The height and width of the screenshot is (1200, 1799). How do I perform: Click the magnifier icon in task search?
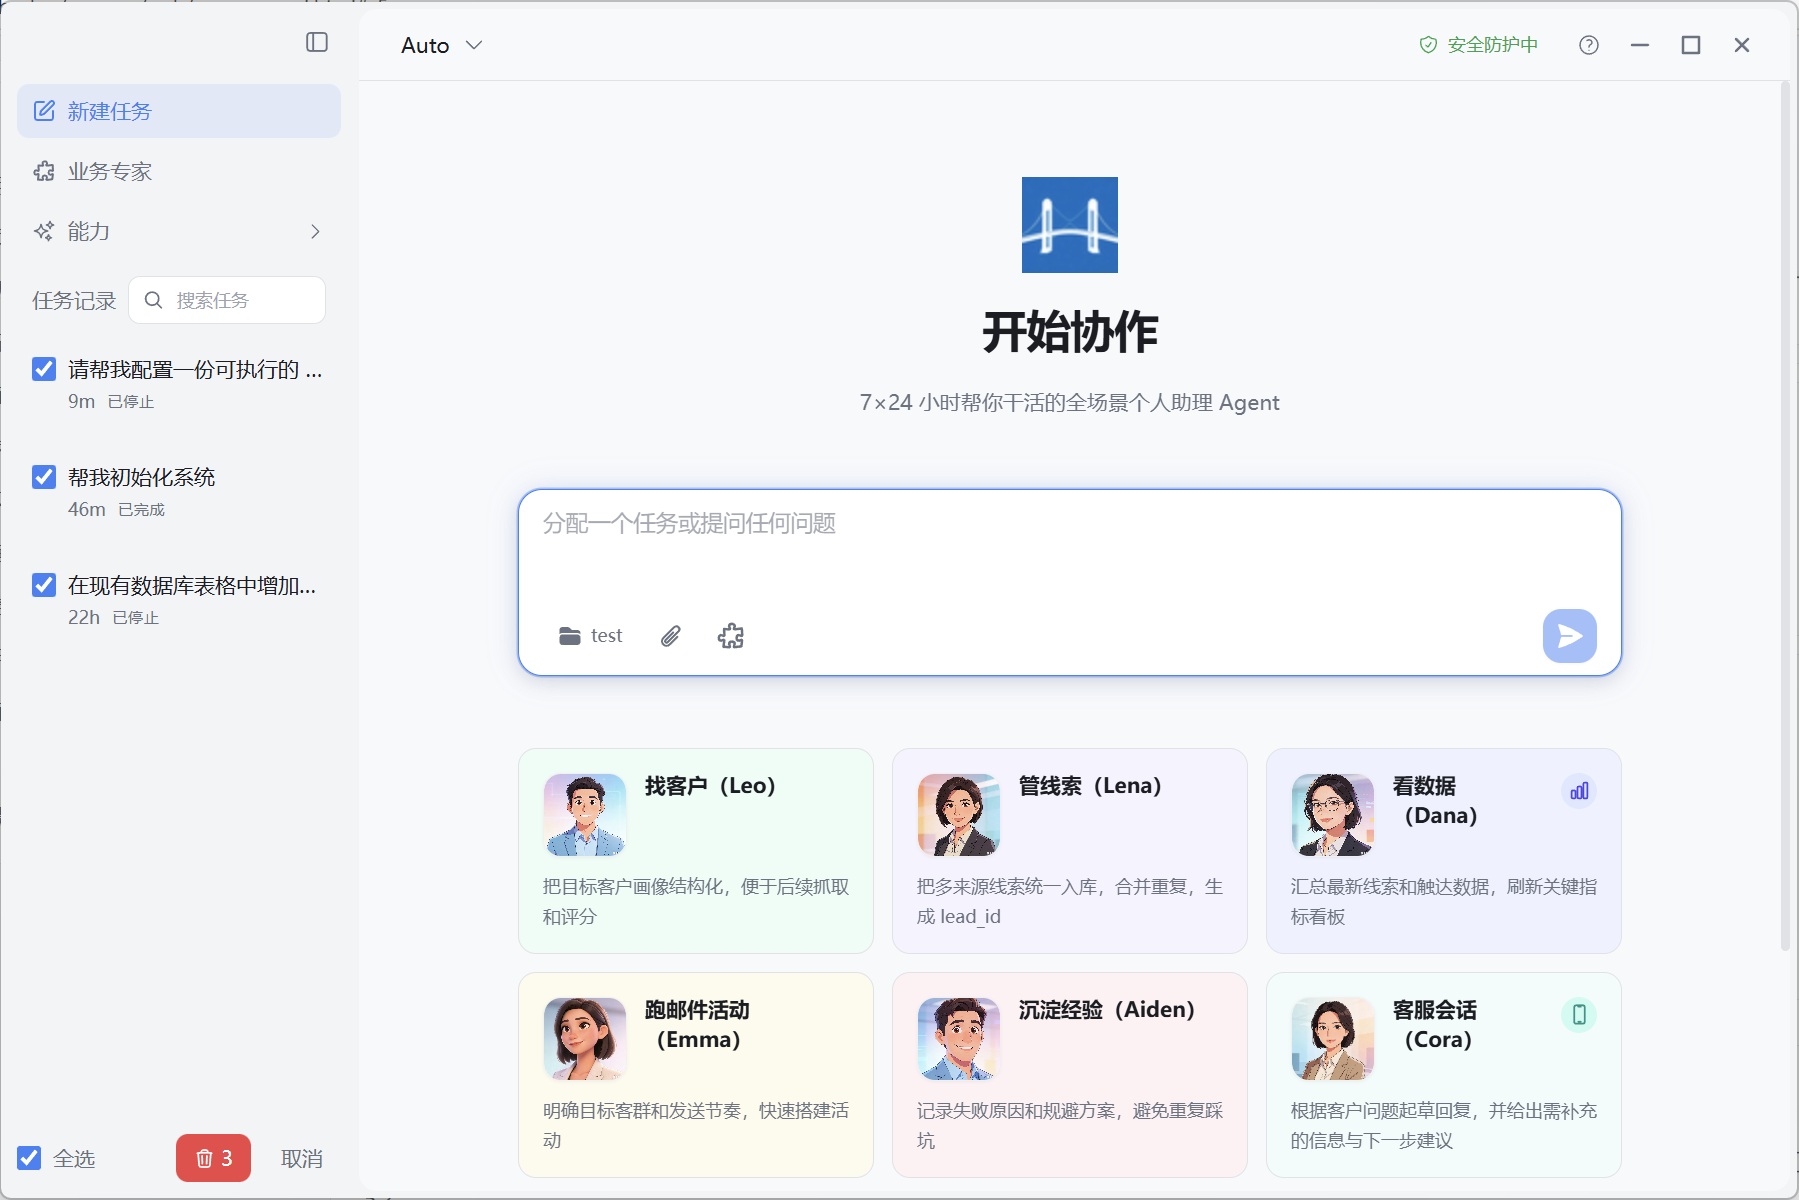(x=153, y=300)
